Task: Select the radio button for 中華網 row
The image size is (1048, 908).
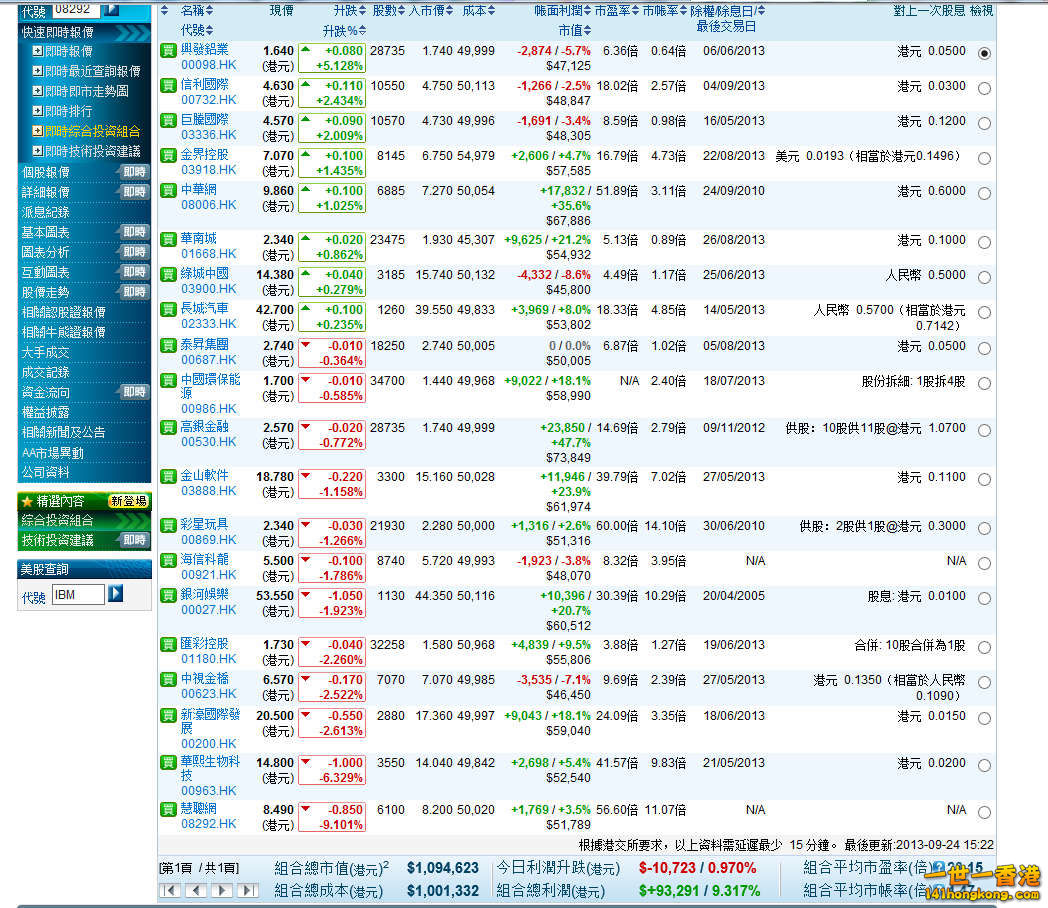Action: click(984, 193)
